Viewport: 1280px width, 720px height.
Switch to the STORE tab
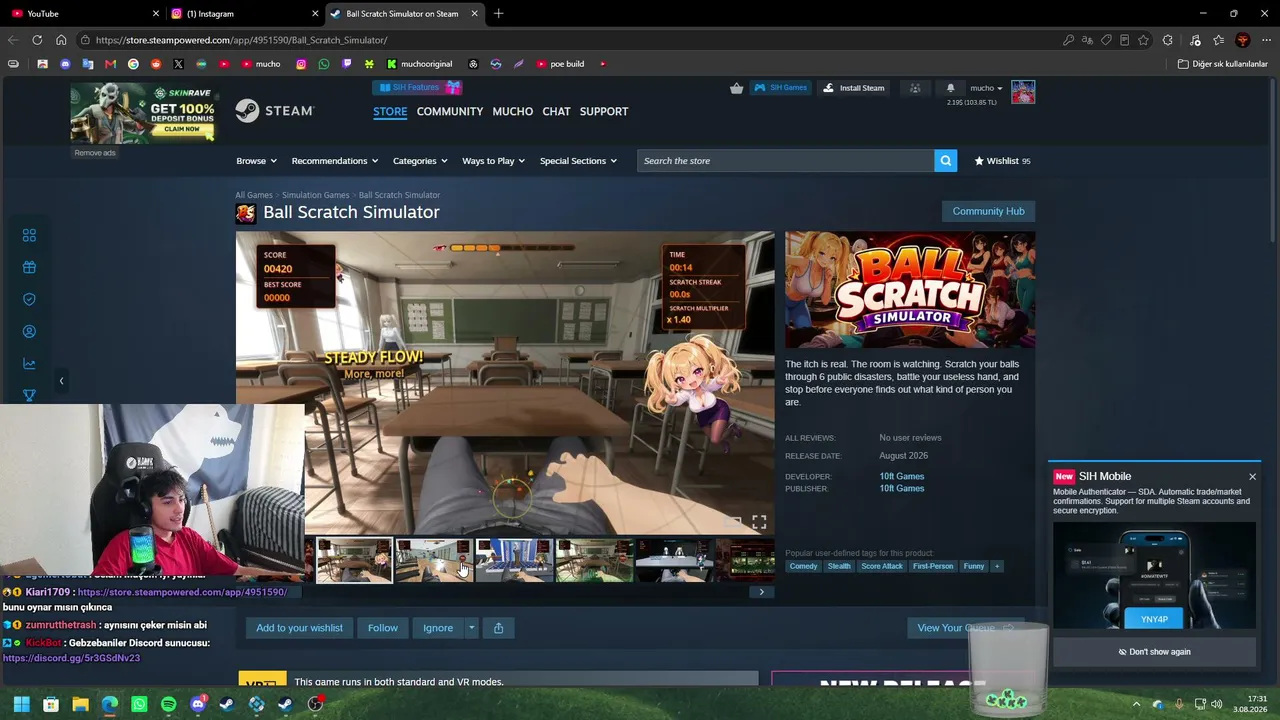[390, 111]
